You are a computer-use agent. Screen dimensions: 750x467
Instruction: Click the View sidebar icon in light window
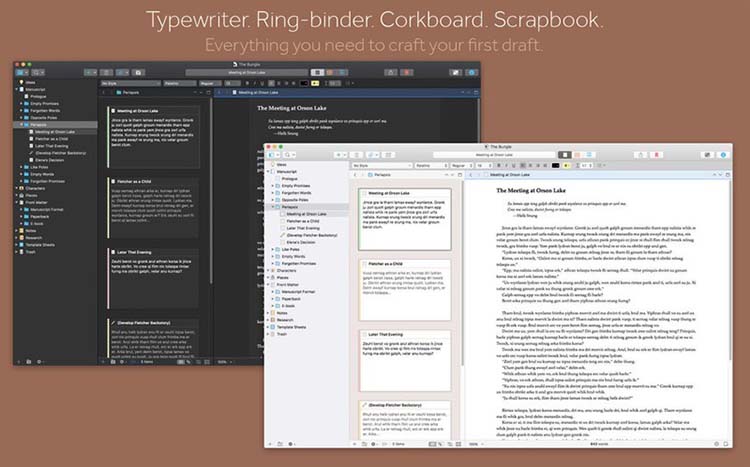coord(274,155)
